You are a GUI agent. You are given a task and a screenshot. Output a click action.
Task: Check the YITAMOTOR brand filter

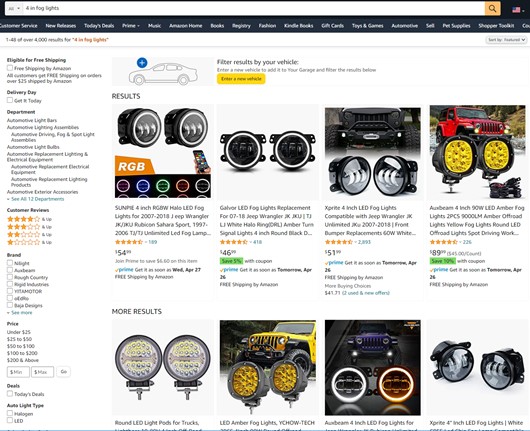(10, 291)
